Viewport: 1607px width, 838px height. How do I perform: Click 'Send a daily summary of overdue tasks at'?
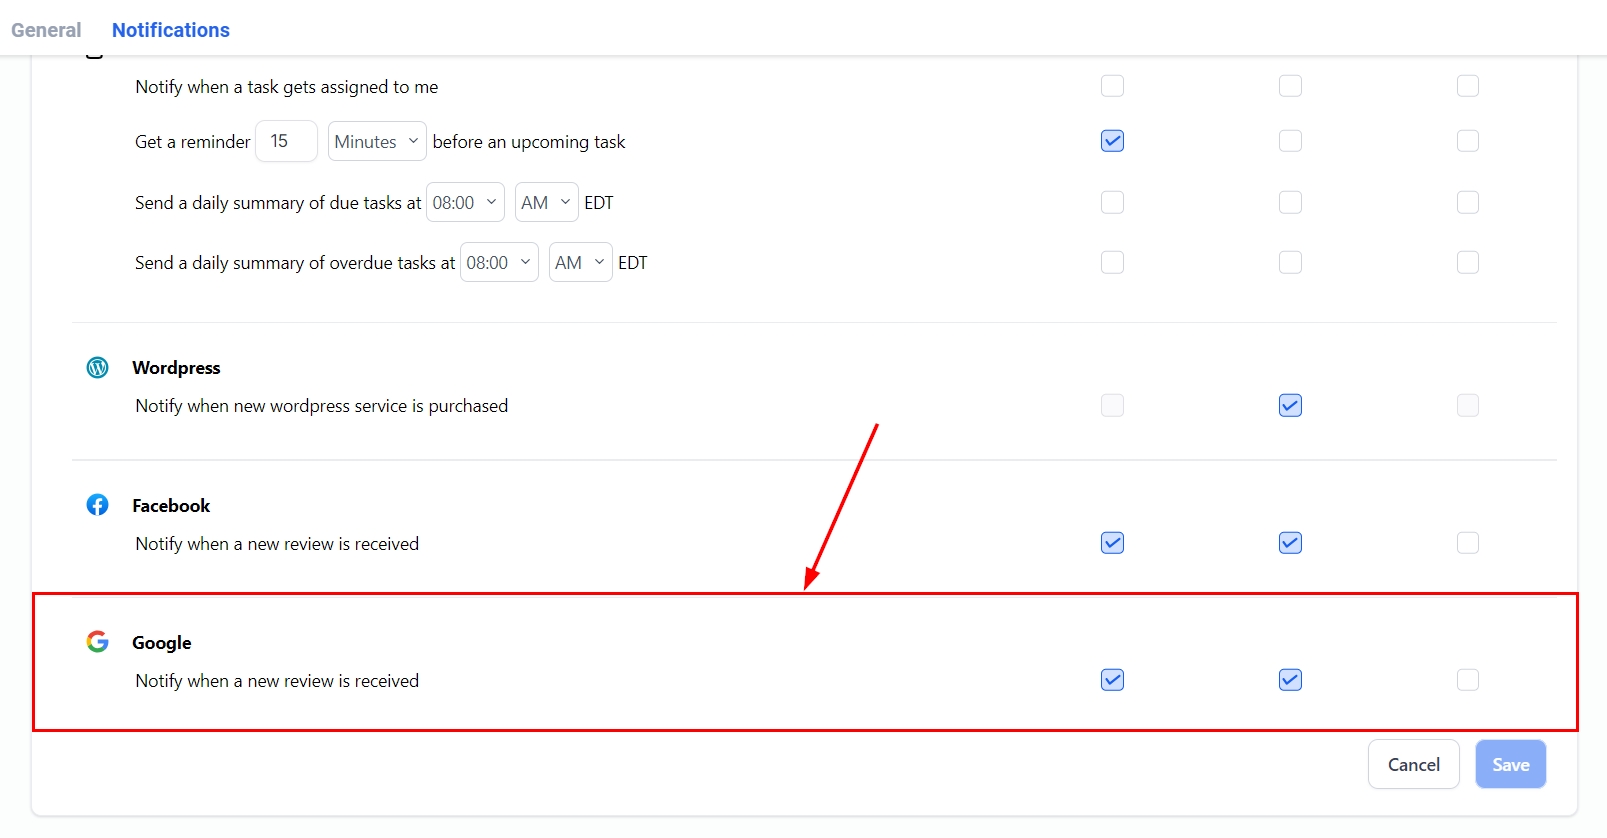tap(295, 263)
